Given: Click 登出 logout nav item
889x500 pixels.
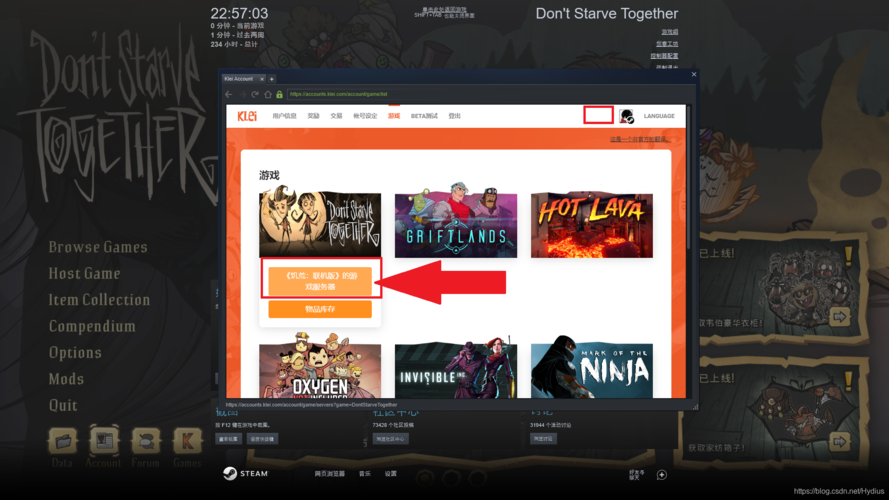Looking at the screenshot, I should click(455, 116).
